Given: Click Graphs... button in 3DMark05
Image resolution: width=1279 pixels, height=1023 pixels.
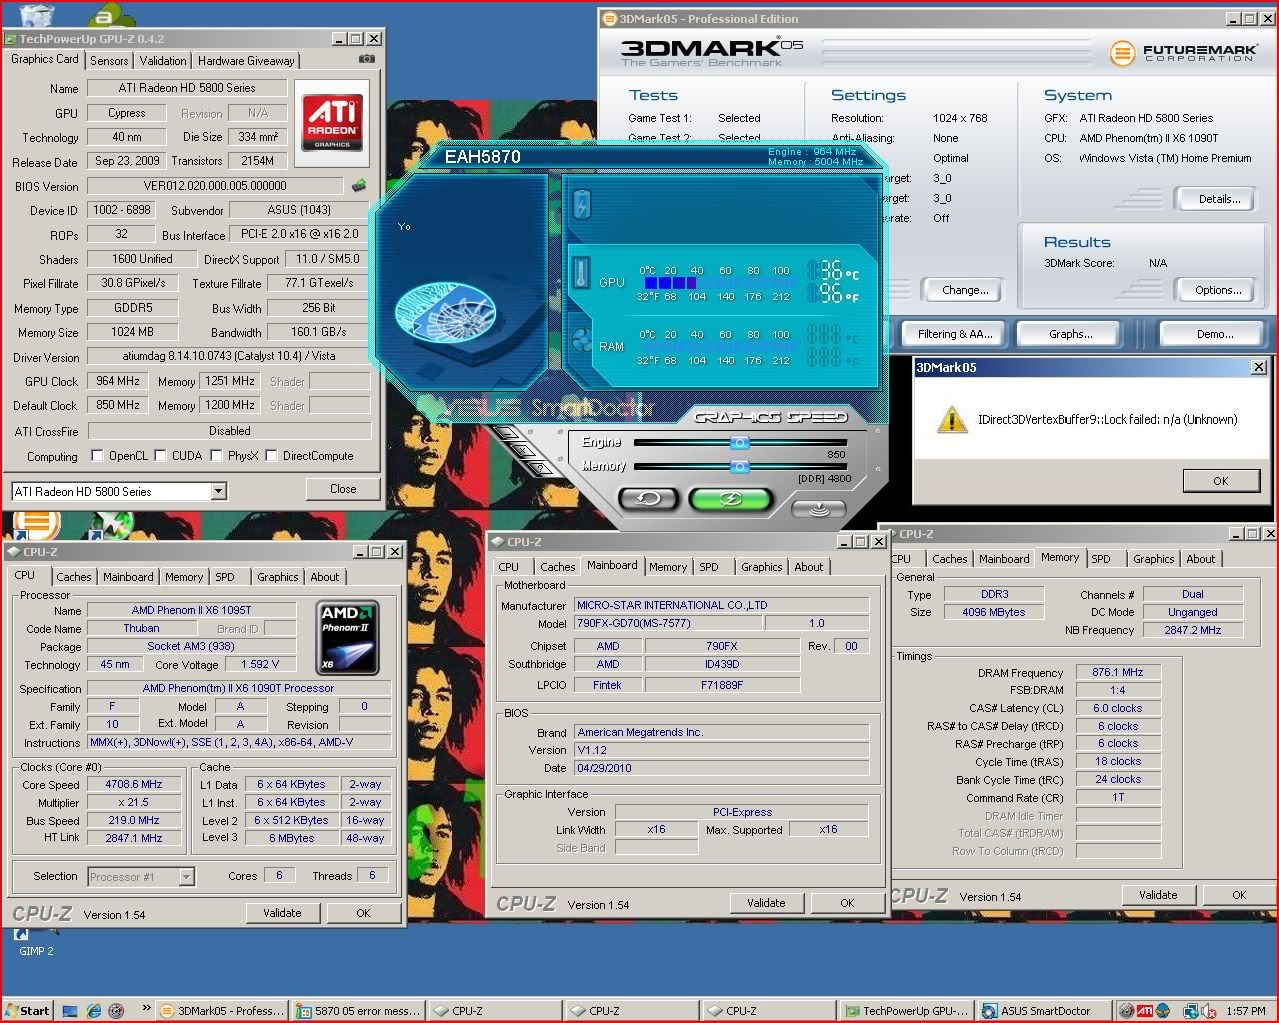Looking at the screenshot, I should (x=1071, y=334).
